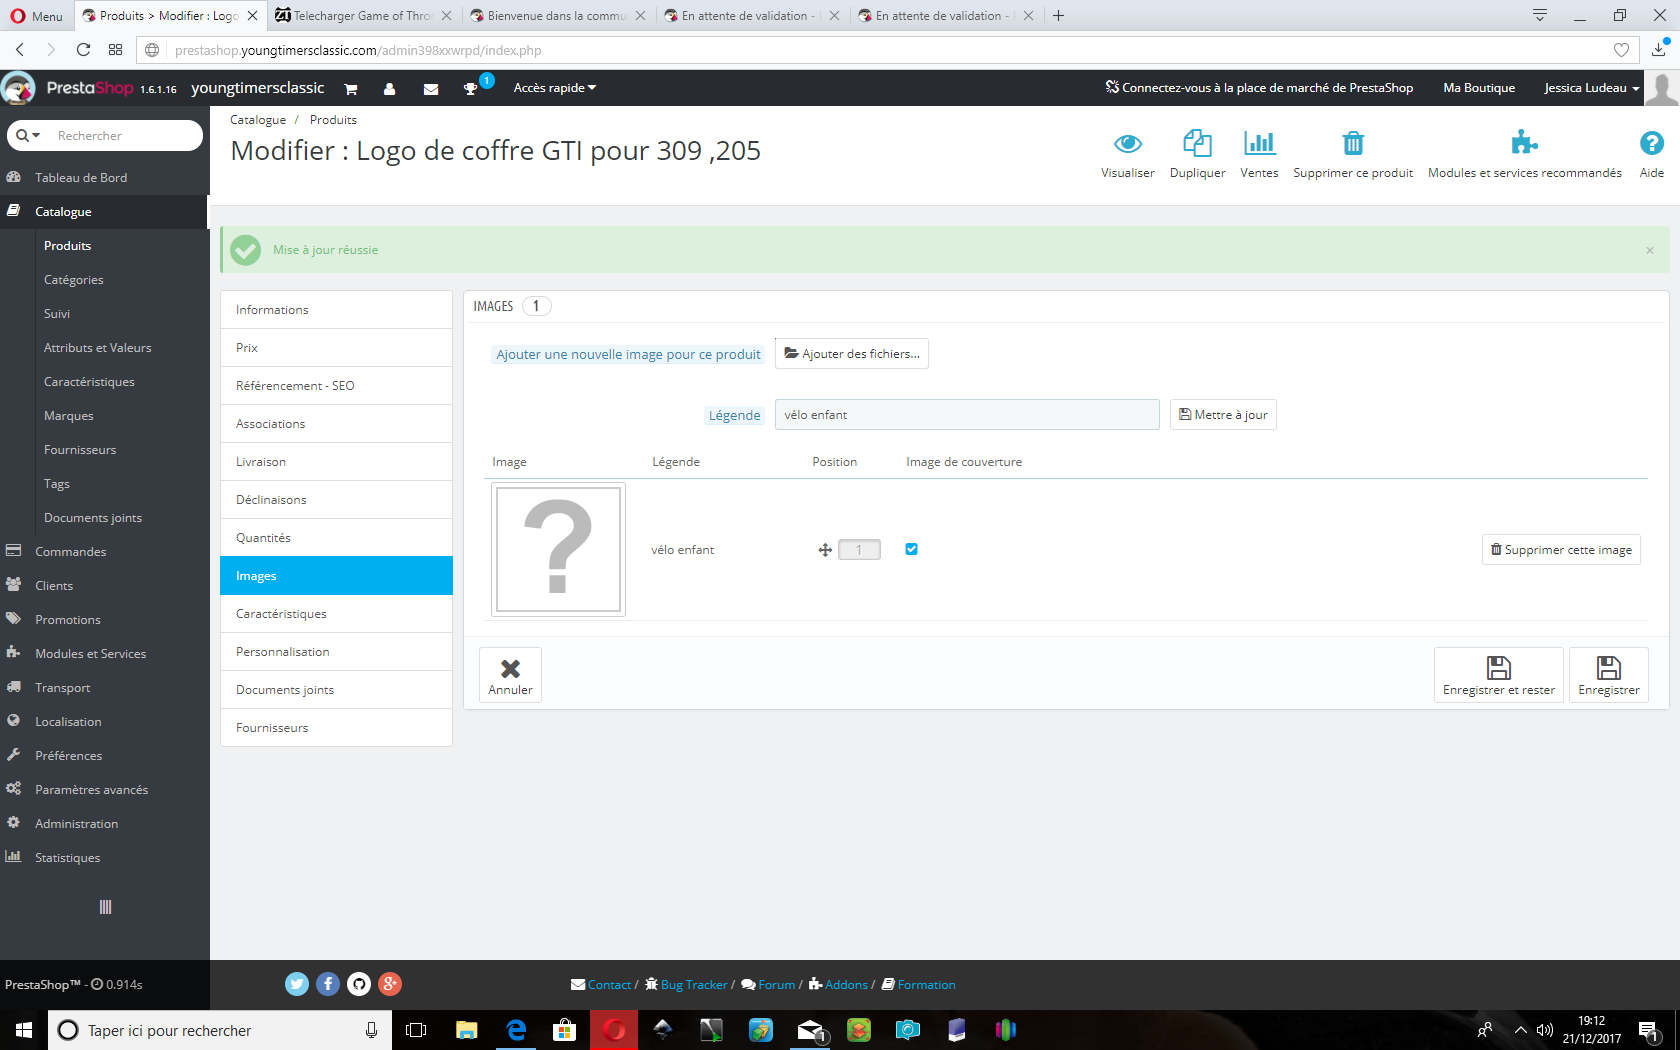Open the Microsoft Store taskbar icon
Image resolution: width=1680 pixels, height=1050 pixels.
tap(565, 1030)
